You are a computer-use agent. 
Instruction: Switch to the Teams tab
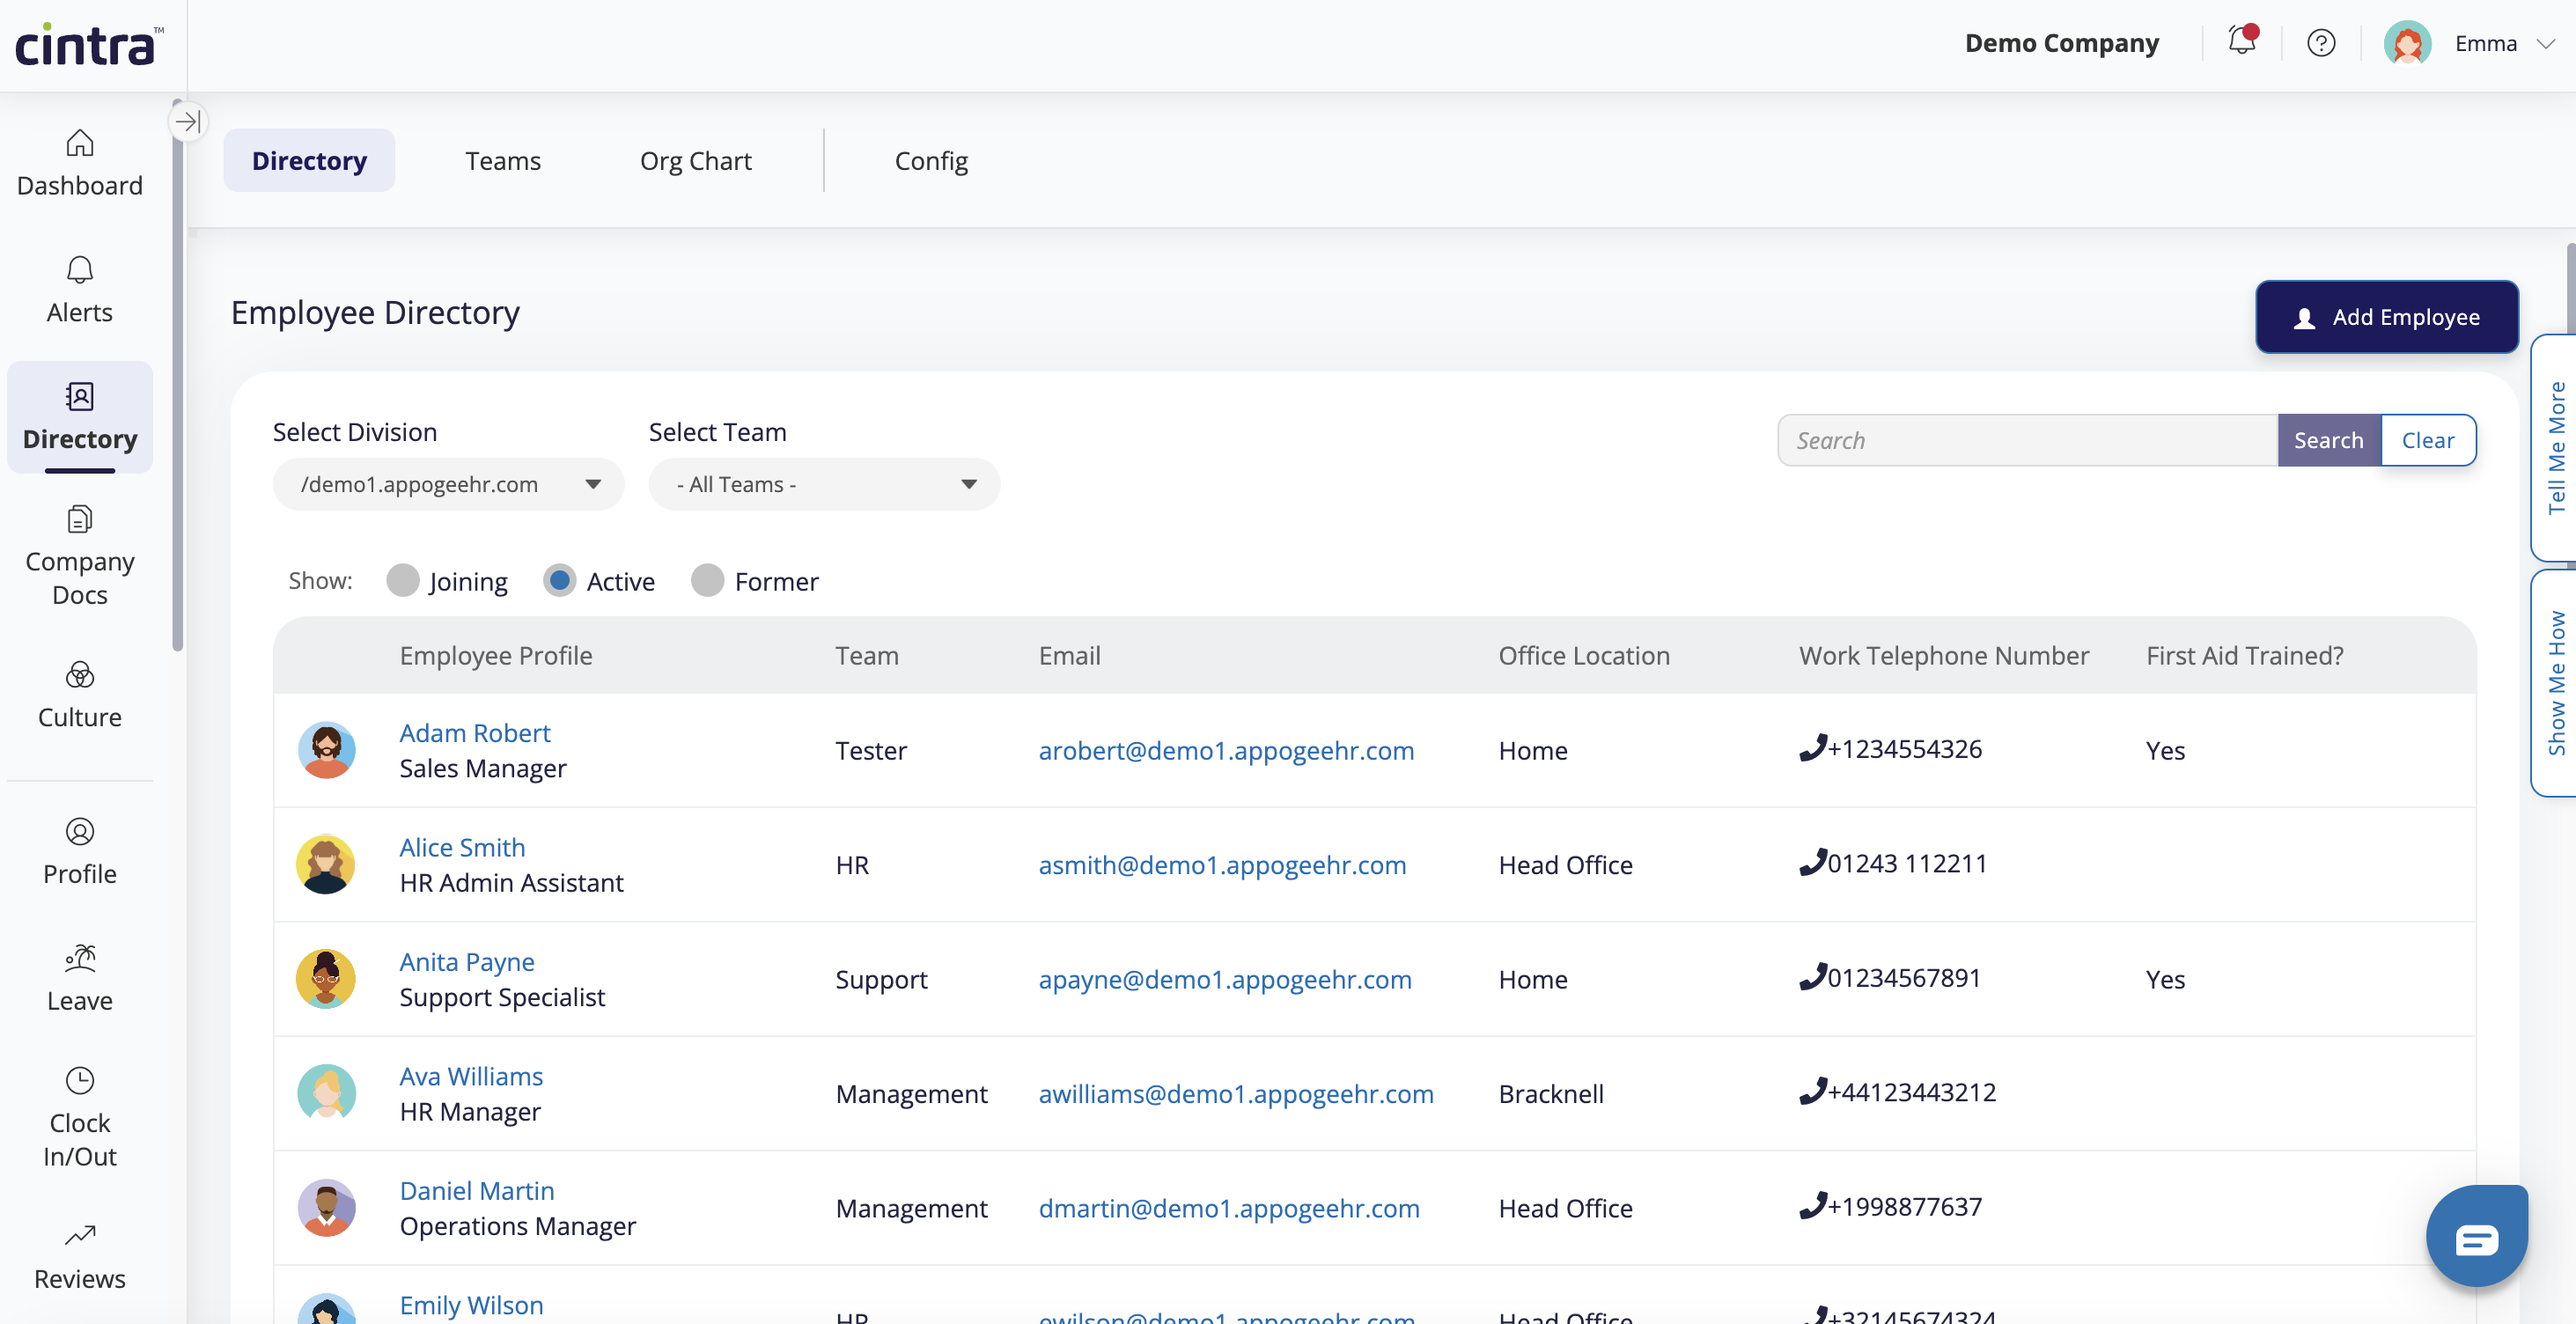pos(502,161)
